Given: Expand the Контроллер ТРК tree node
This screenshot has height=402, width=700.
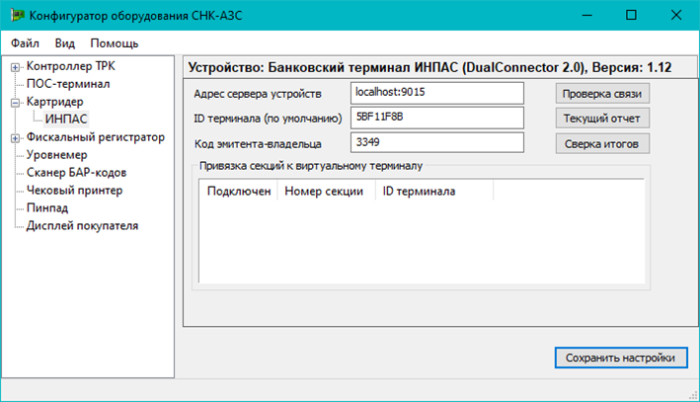Looking at the screenshot, I should 16,67.
